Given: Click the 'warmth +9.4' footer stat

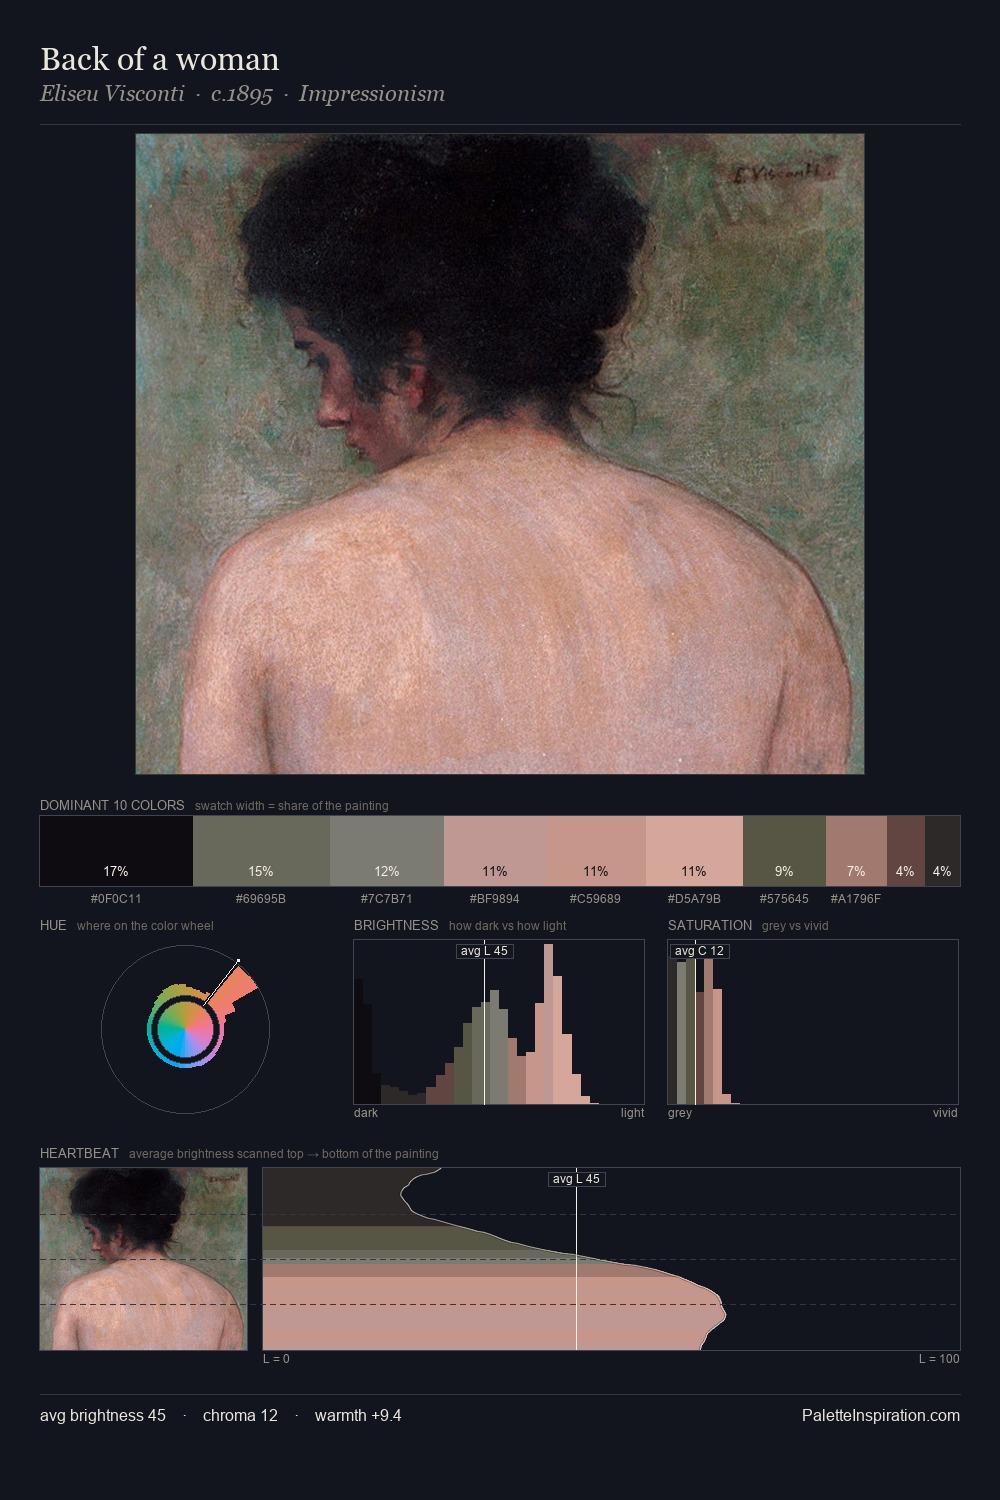Looking at the screenshot, I should pos(358,1415).
